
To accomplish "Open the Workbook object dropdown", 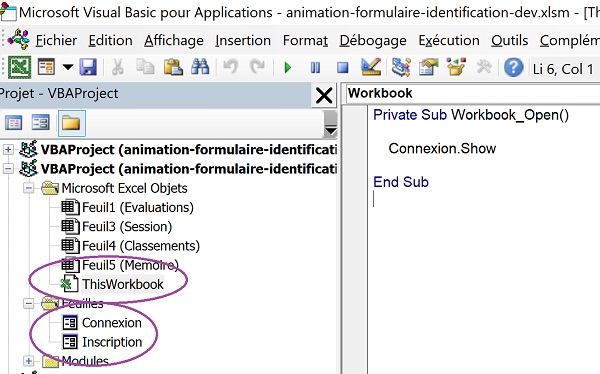I will pyautogui.click(x=473, y=93).
